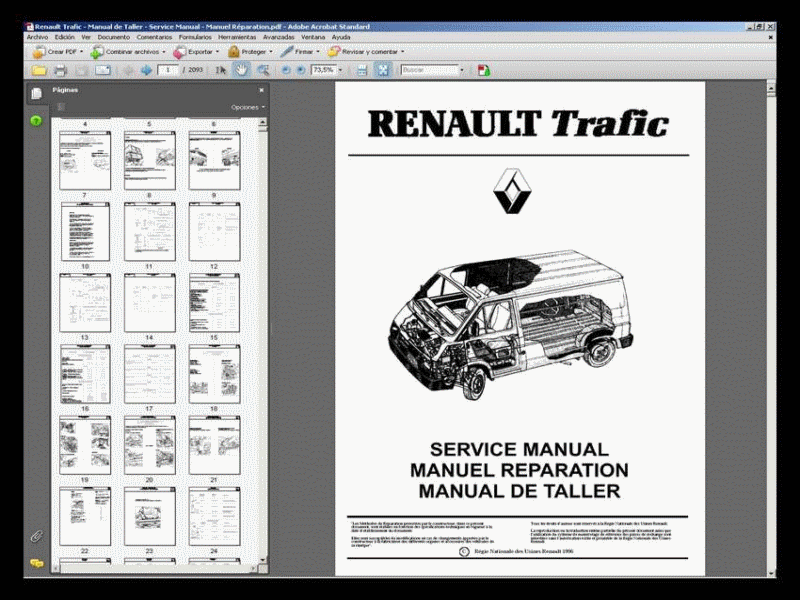
Task: Click thumbnails panel scroll down arrow
Action: pos(263,560)
